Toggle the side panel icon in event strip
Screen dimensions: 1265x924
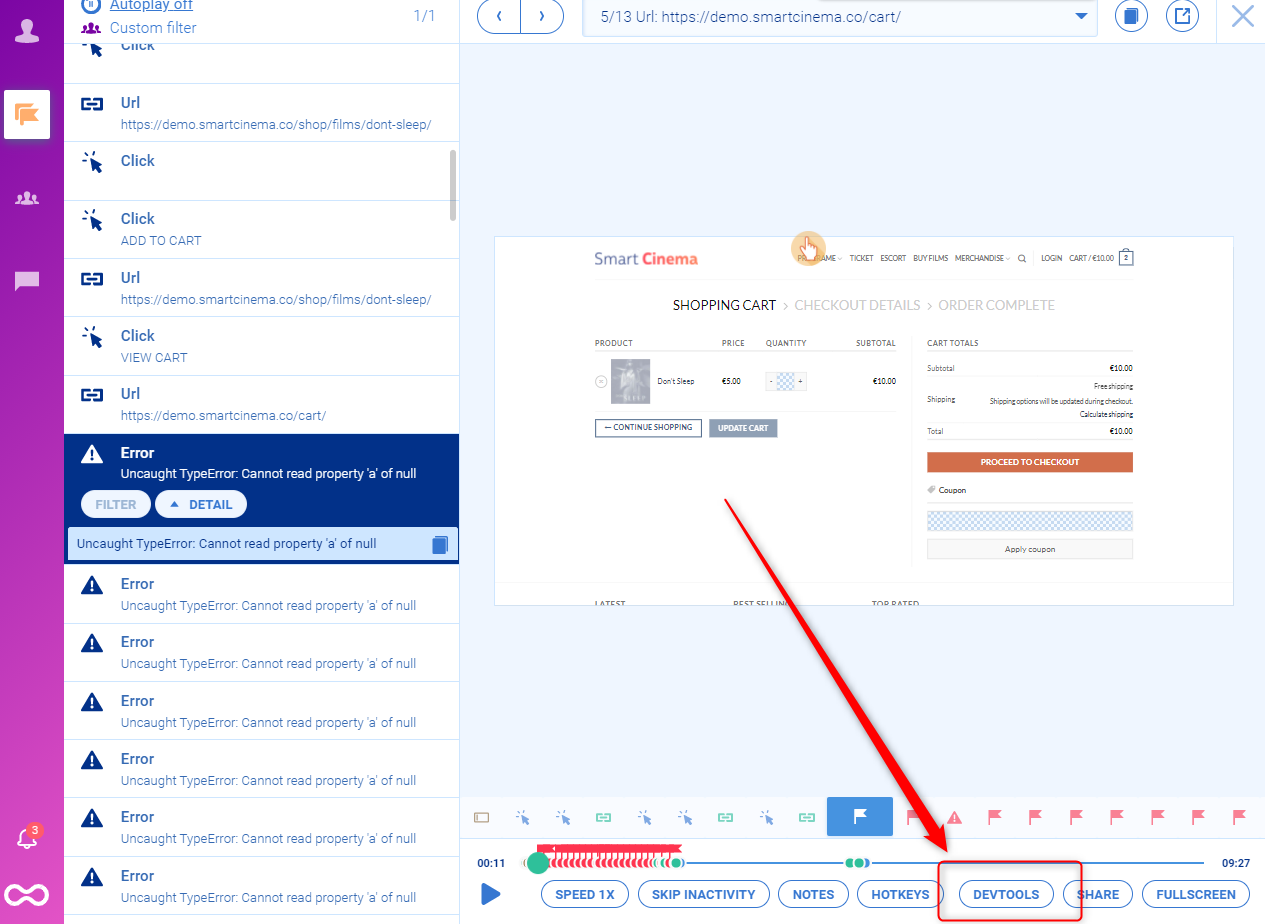pos(482,817)
